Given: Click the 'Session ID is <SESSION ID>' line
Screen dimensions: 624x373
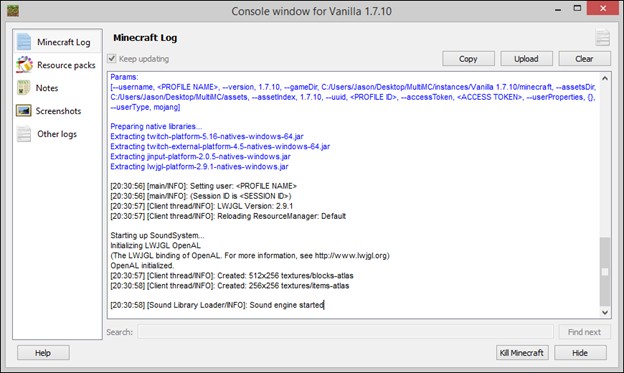Looking at the screenshot, I should (201, 196).
